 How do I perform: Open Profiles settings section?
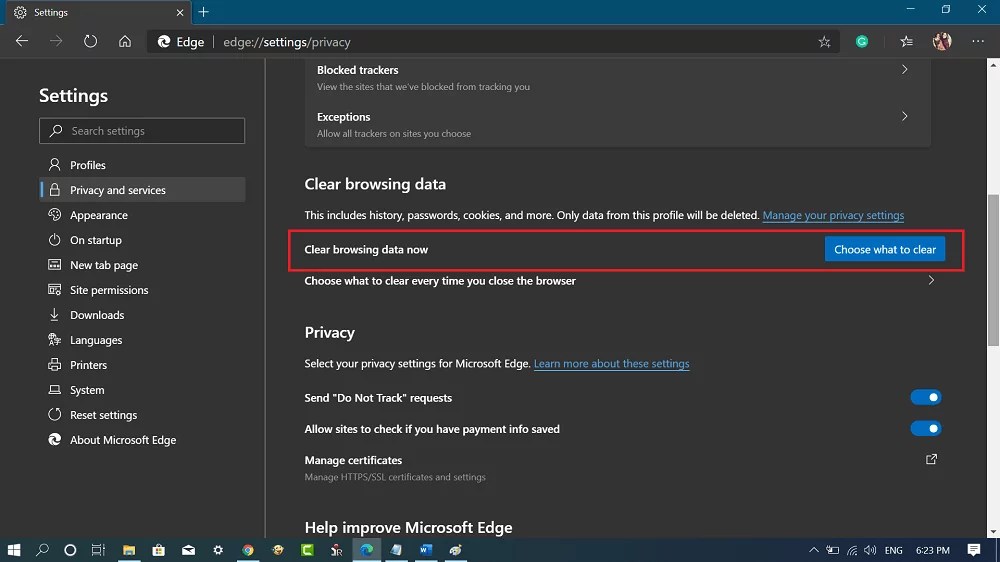point(142,165)
